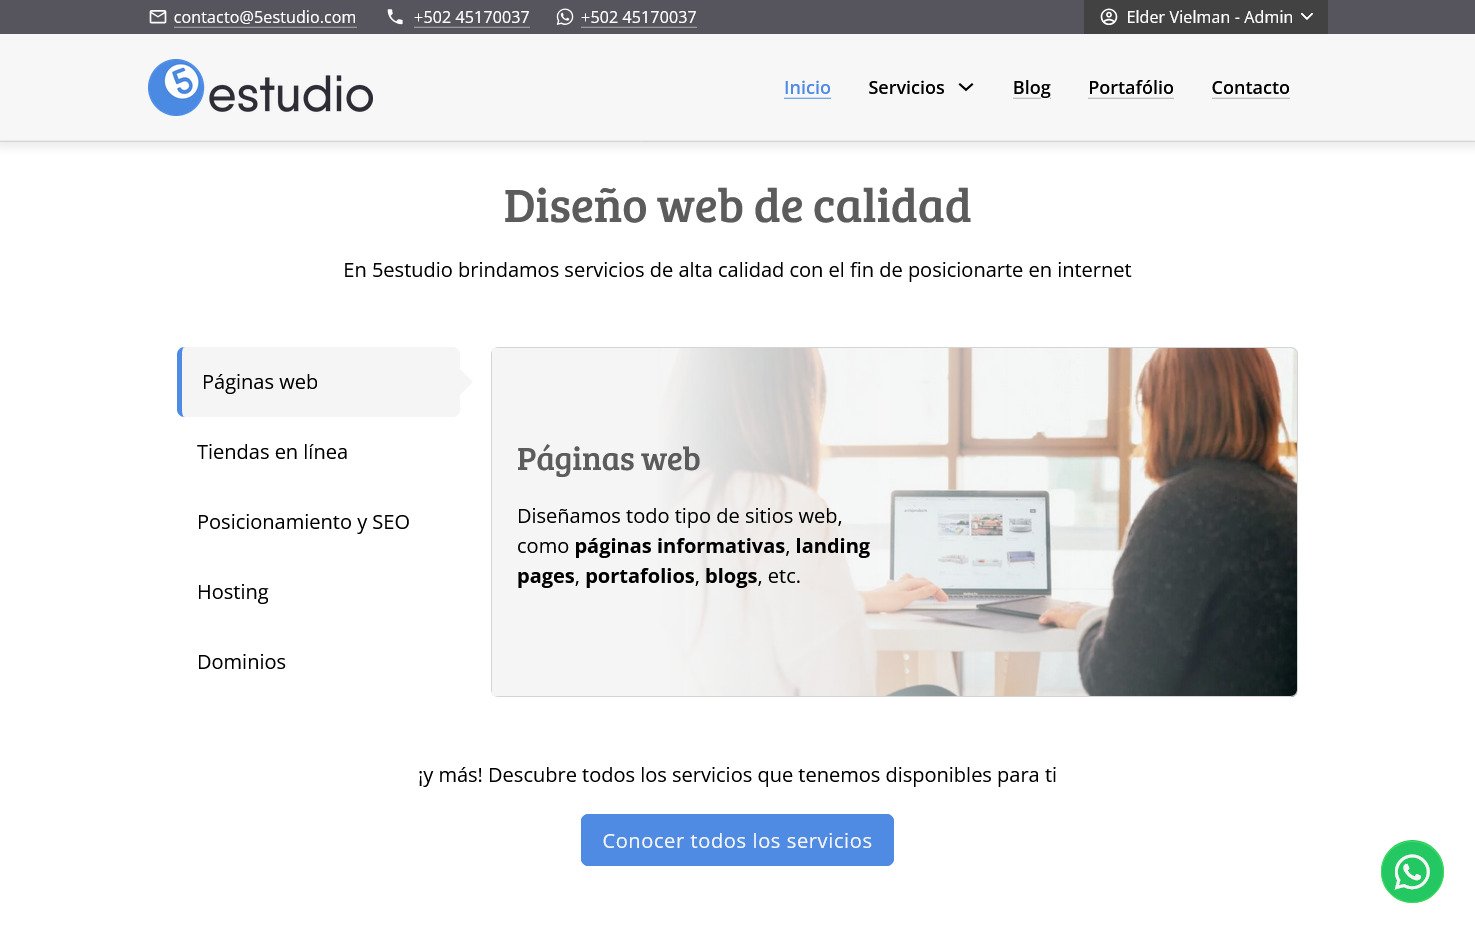The height and width of the screenshot is (927, 1475).
Task: Click the user account avatar icon
Action: [1108, 17]
